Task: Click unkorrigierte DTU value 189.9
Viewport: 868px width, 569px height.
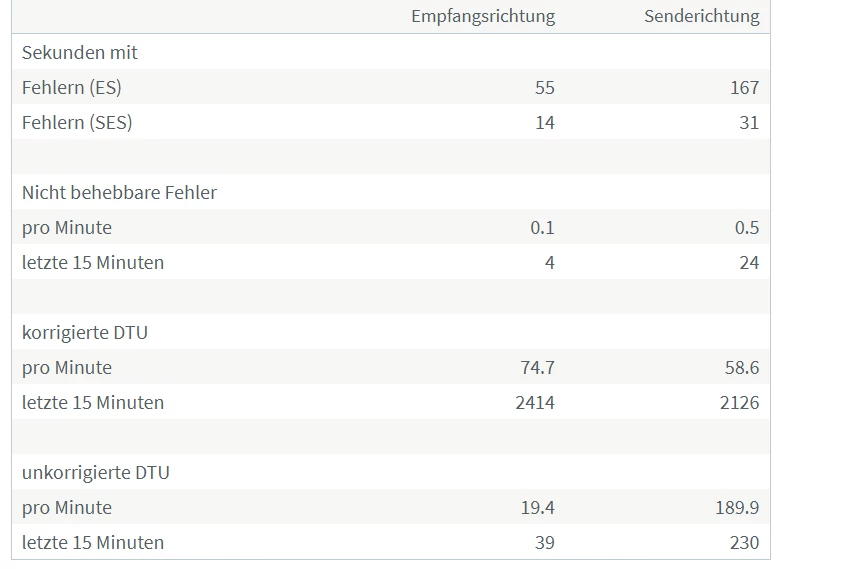Action: [x=737, y=507]
